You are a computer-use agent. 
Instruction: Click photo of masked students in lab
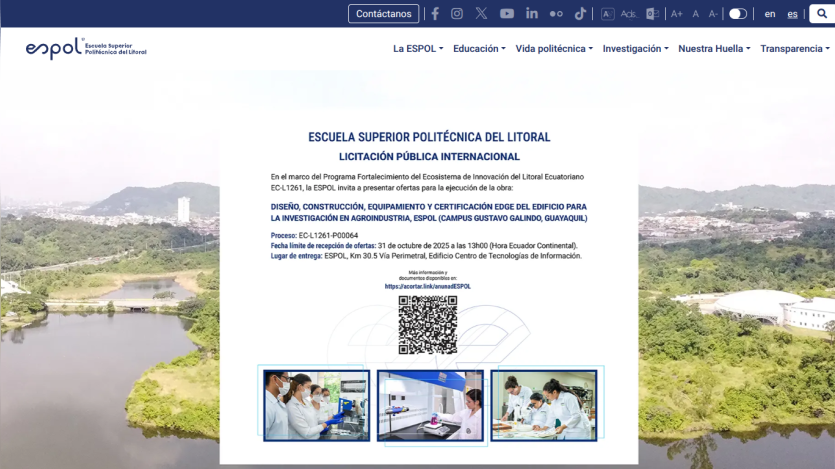tap(316, 406)
